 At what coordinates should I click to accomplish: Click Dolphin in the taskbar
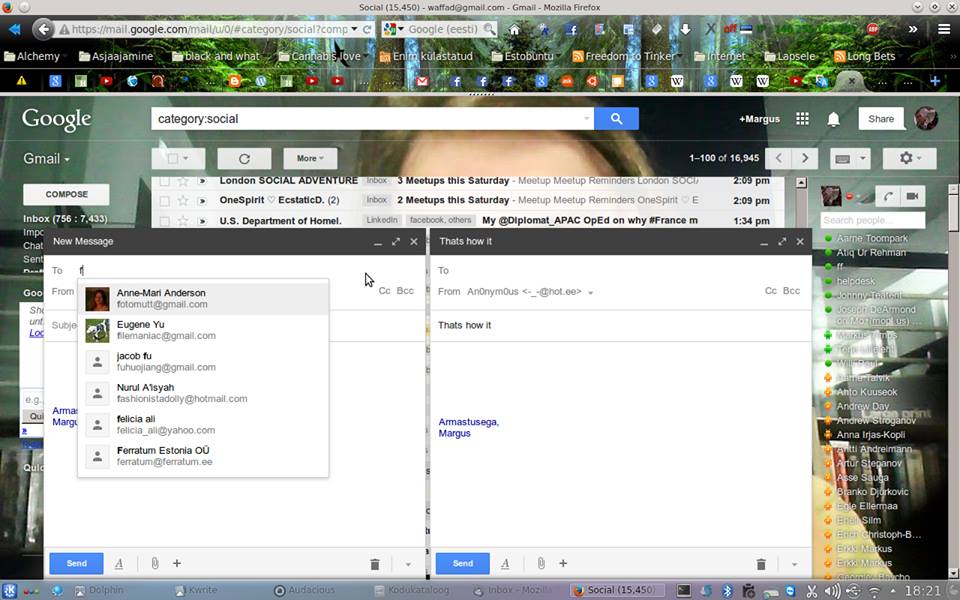[x=99, y=590]
